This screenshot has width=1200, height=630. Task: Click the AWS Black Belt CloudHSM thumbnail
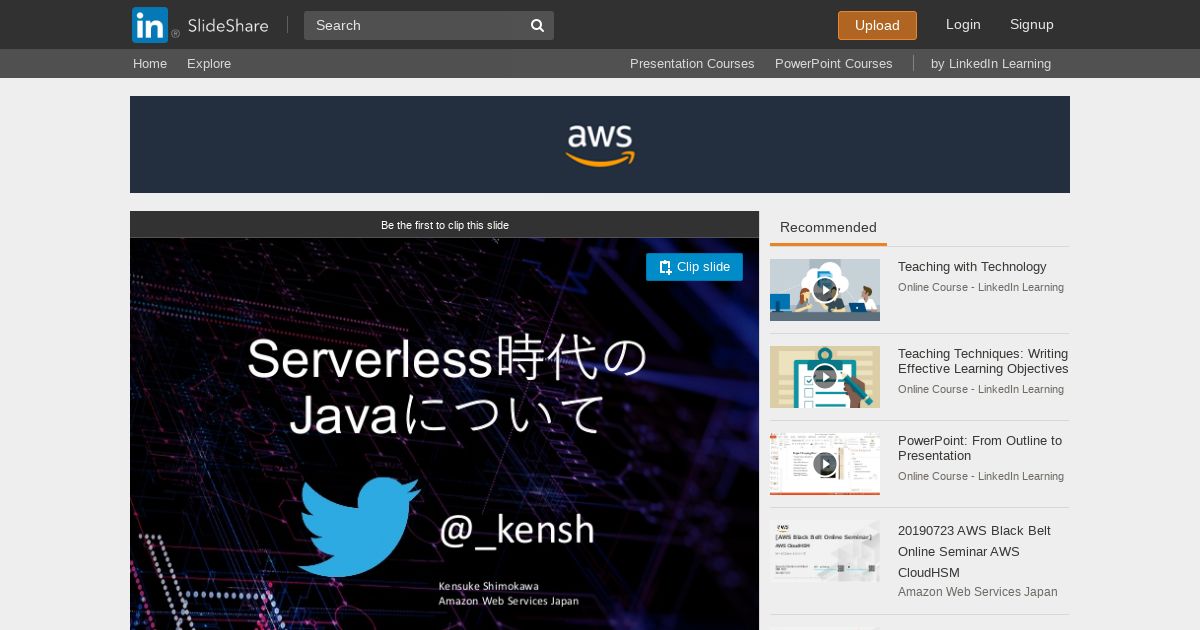(825, 551)
